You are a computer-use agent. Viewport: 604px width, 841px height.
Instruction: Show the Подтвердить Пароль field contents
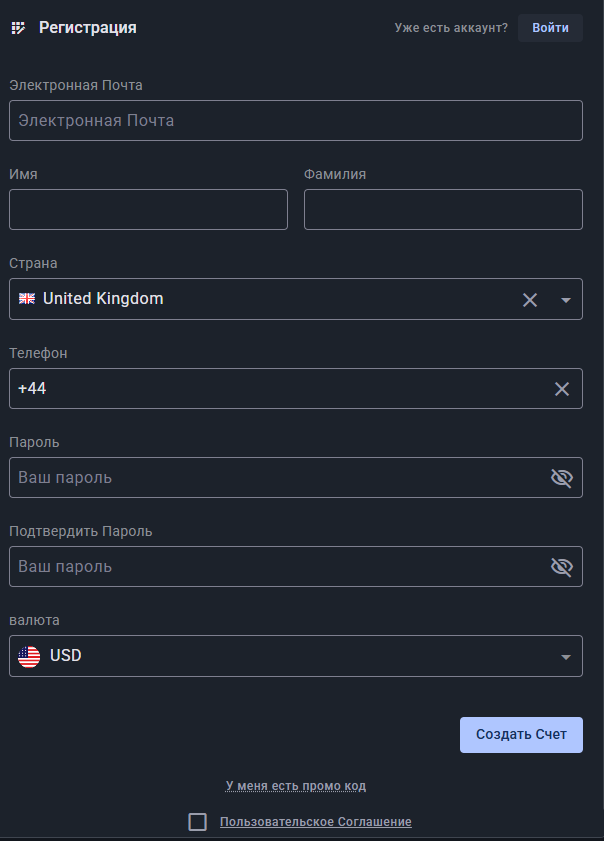click(x=562, y=567)
